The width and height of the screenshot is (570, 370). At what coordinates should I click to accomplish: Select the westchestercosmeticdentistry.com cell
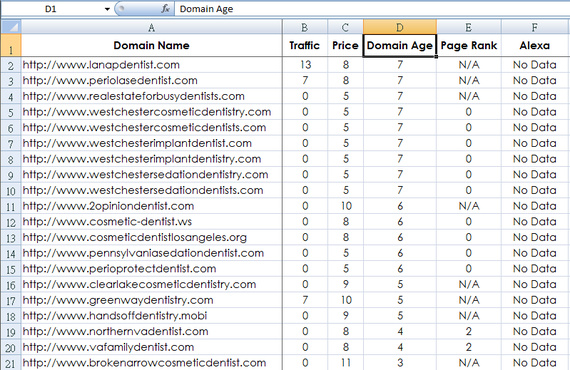pos(152,112)
